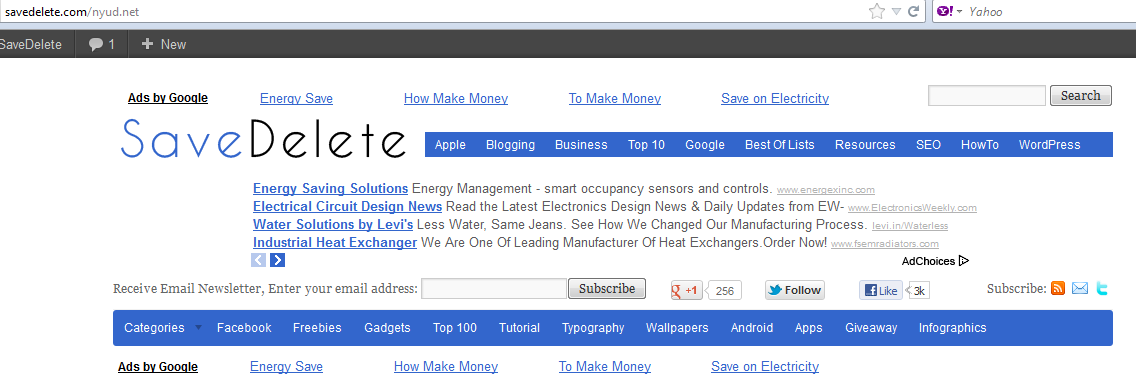This screenshot has height=387, width=1136.
Task: Open URL history dropdown arrow
Action: (896, 12)
